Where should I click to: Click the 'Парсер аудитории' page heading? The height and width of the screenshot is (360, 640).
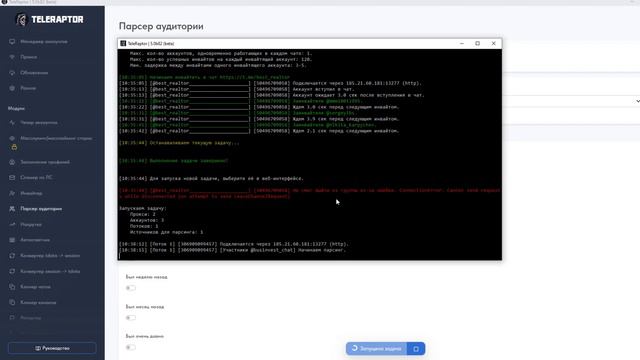161,26
